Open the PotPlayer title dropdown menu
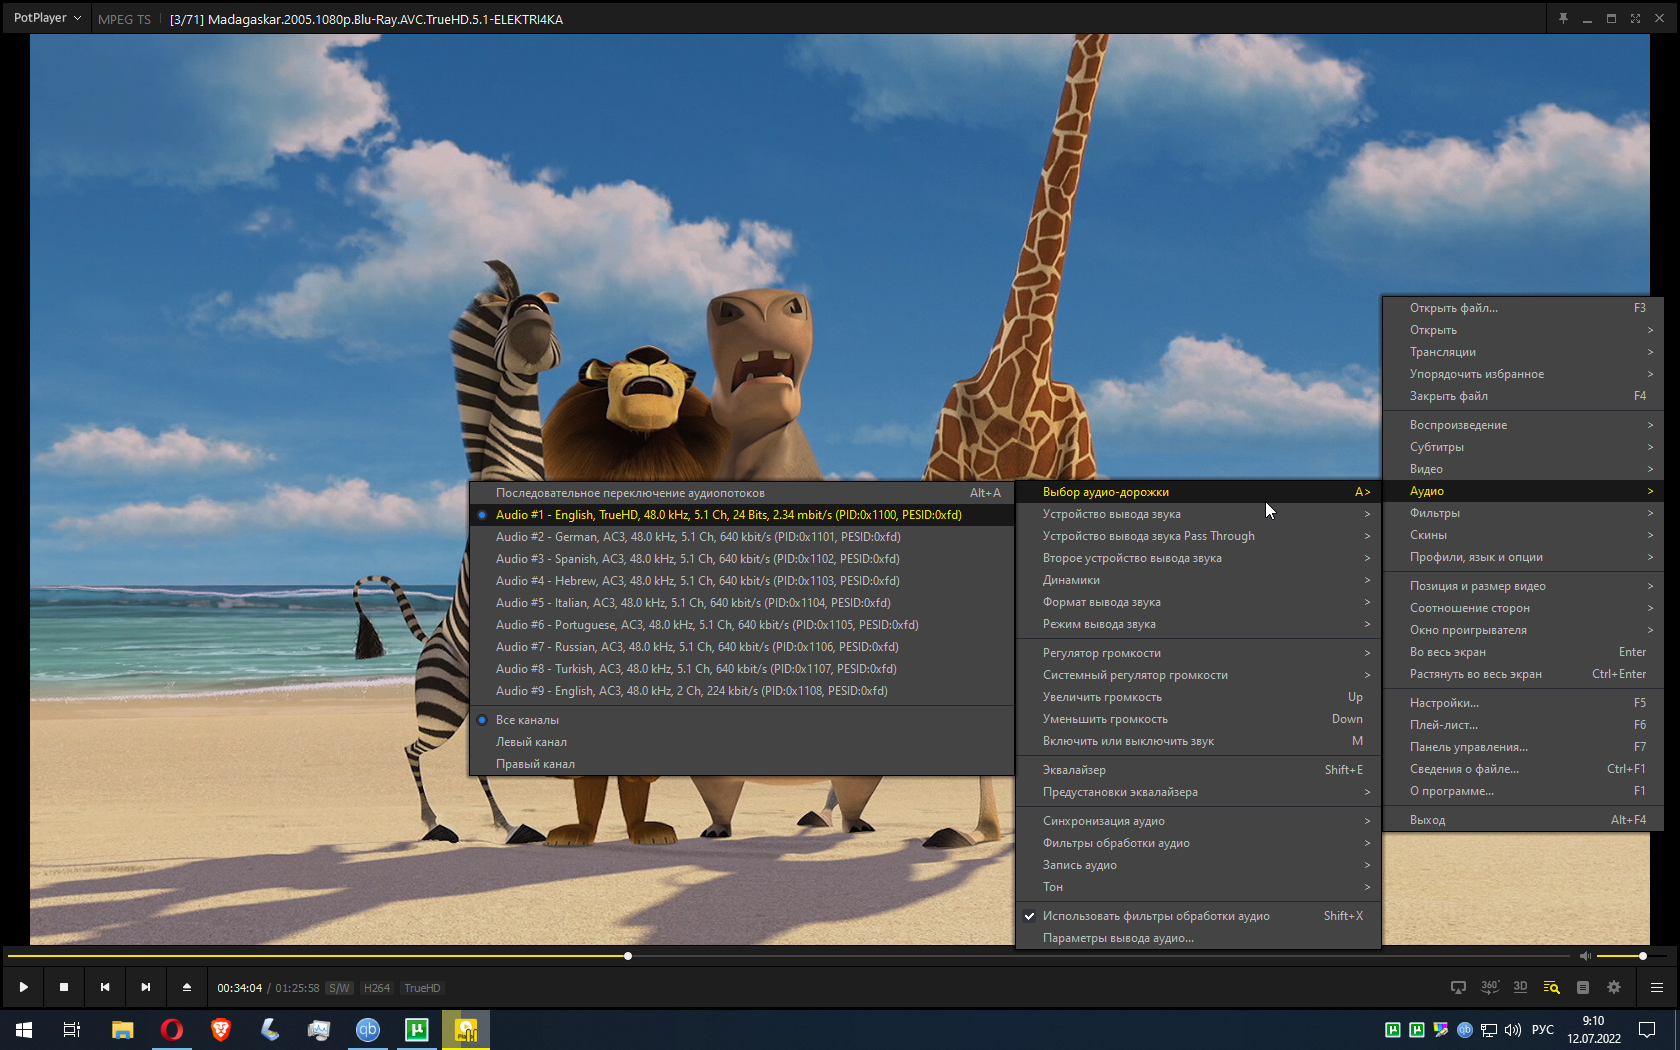This screenshot has width=1680, height=1050. coord(46,18)
